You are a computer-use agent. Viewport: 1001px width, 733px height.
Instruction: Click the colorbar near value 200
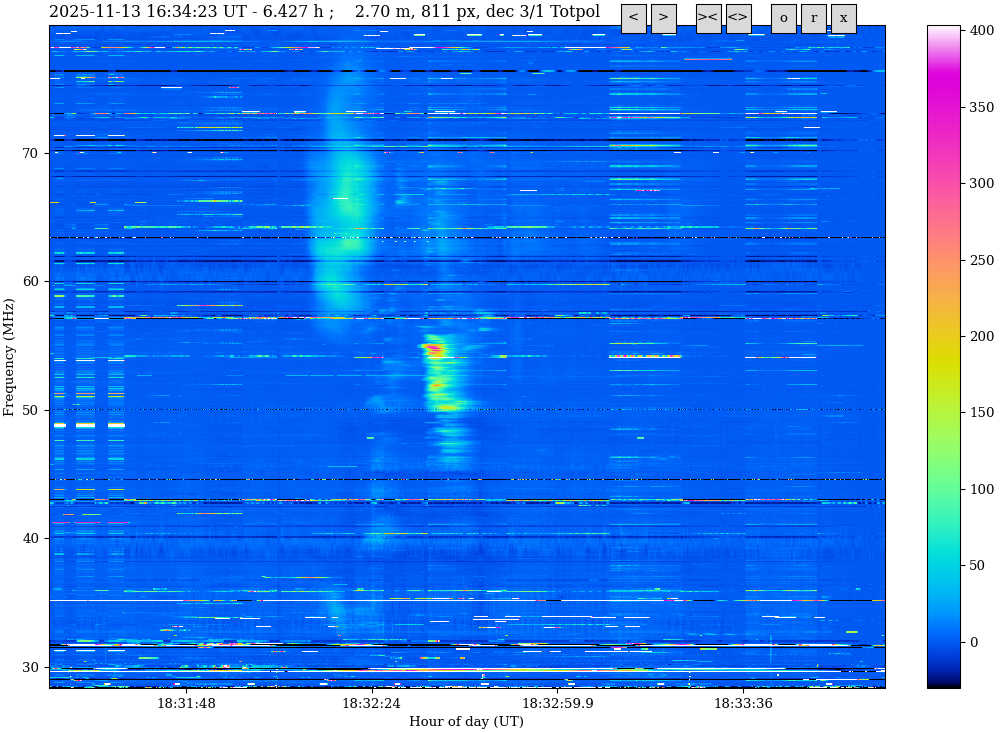coord(943,336)
